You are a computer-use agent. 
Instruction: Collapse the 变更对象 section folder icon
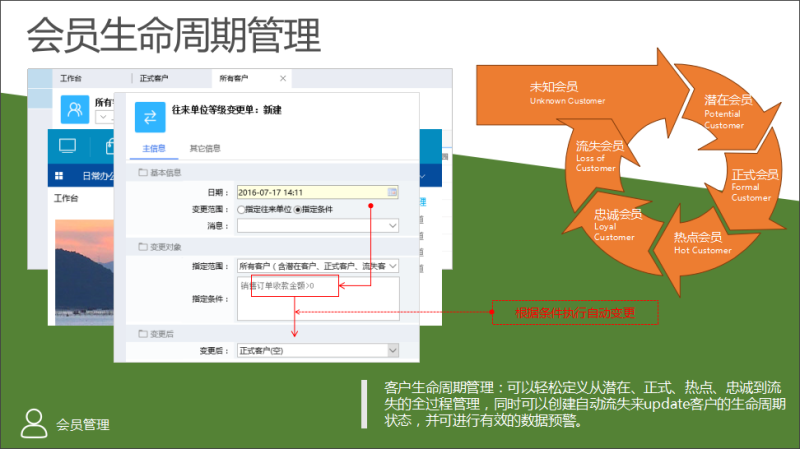click(x=143, y=246)
